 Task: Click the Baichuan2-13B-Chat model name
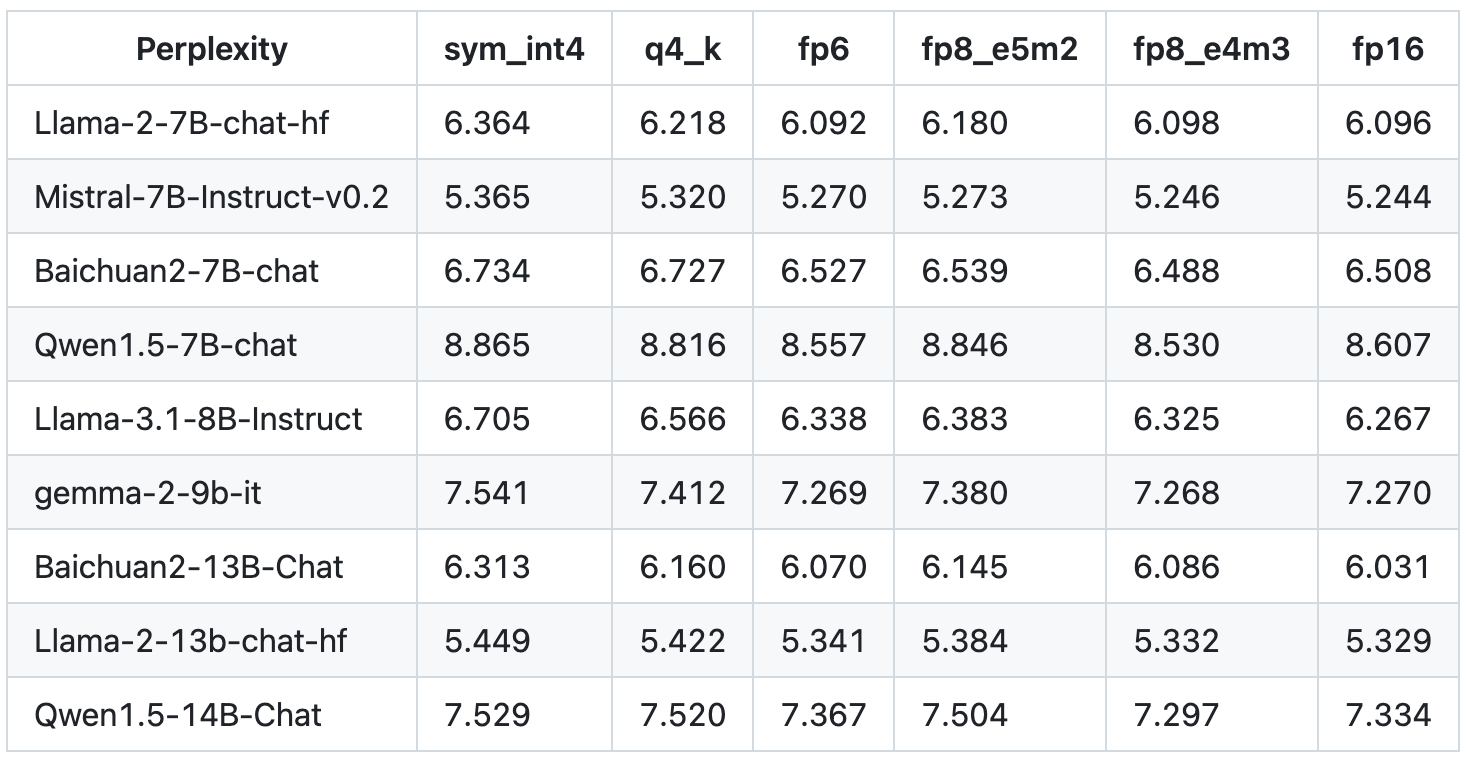click(189, 567)
